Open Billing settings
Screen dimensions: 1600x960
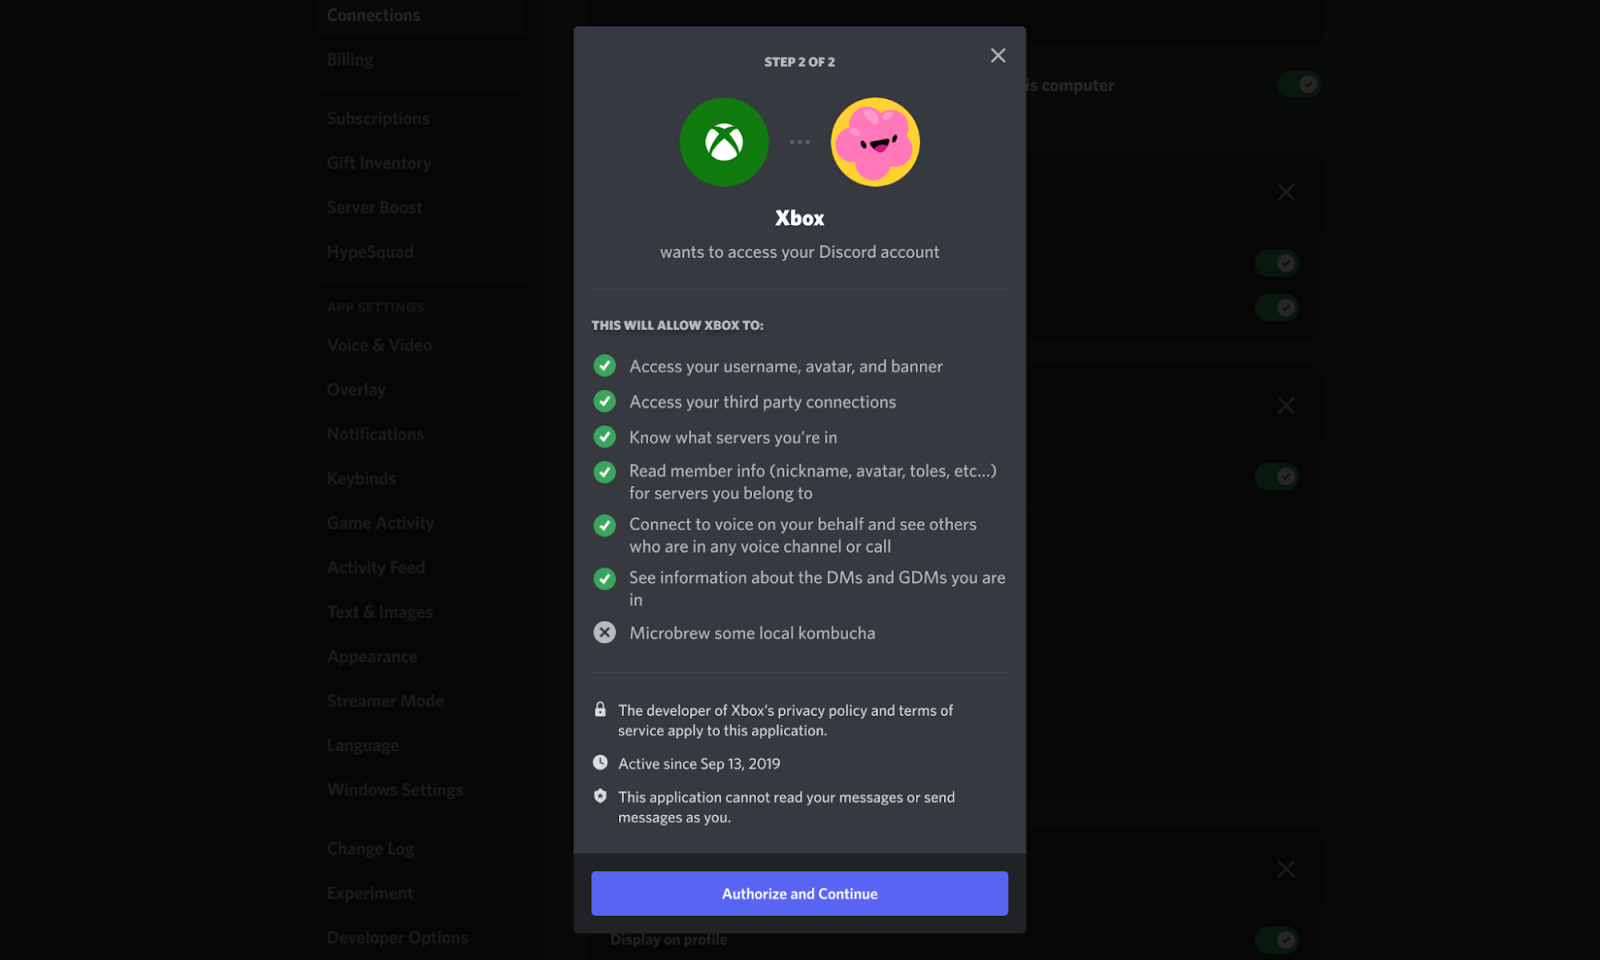click(349, 59)
